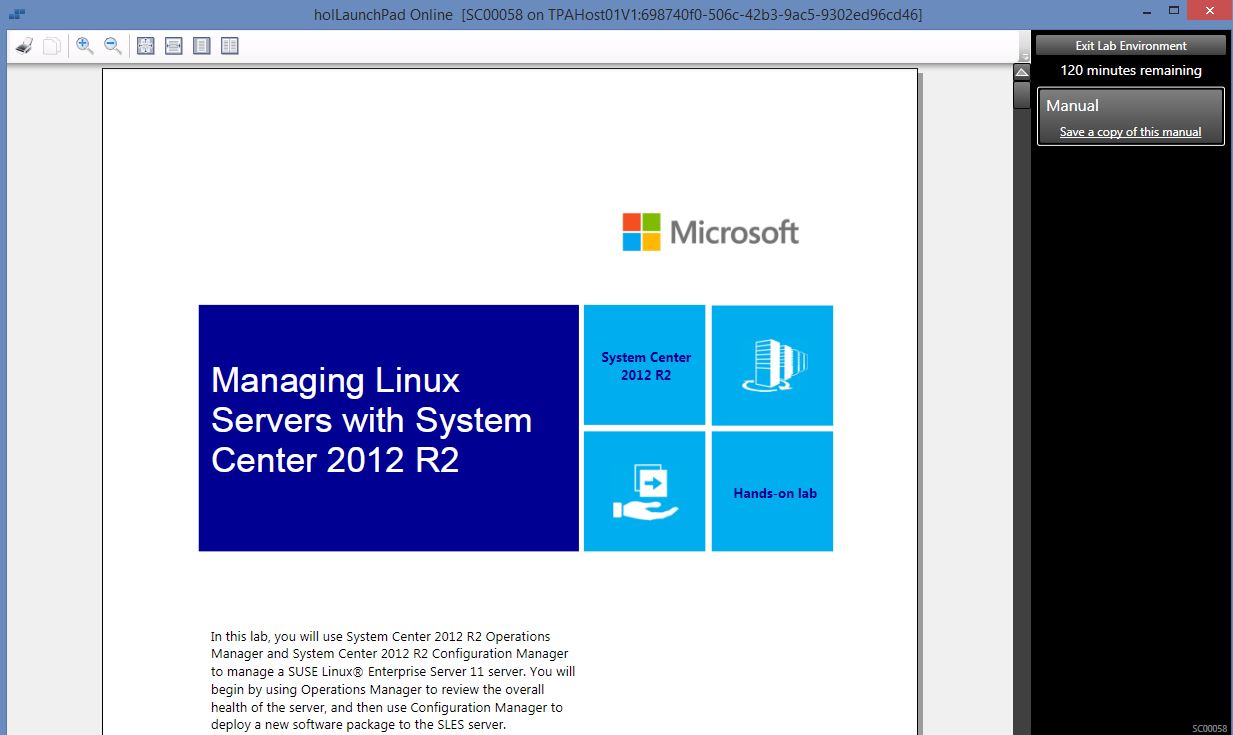Click Exit Lab Environment button
The width and height of the screenshot is (1233, 735).
(1131, 46)
